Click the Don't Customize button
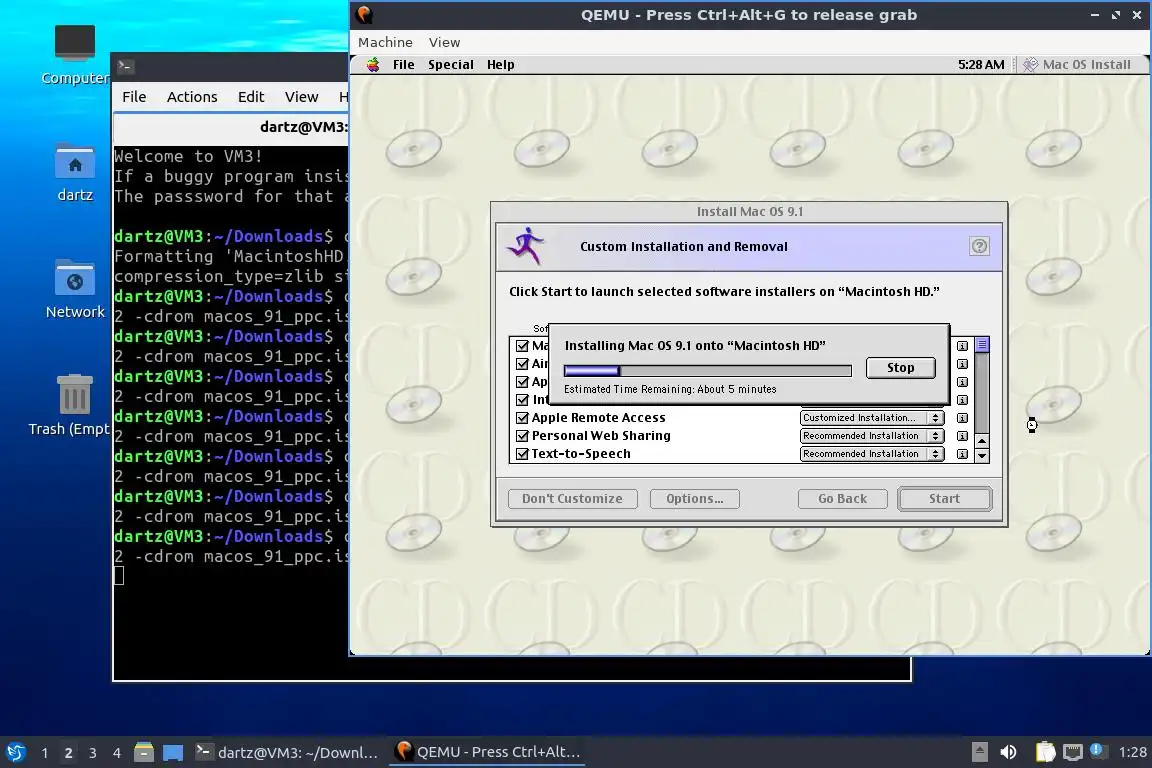This screenshot has width=1152, height=768. tap(572, 499)
